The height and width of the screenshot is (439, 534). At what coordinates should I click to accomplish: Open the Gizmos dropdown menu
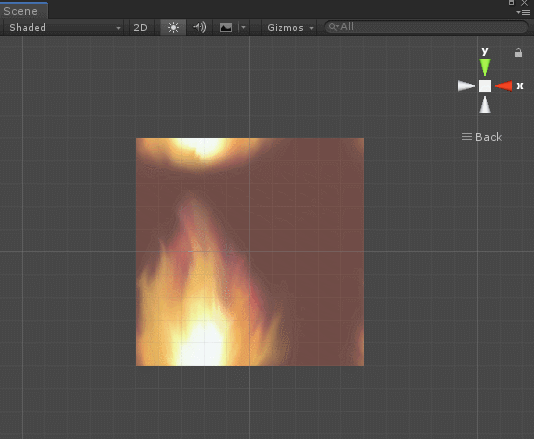(x=289, y=28)
